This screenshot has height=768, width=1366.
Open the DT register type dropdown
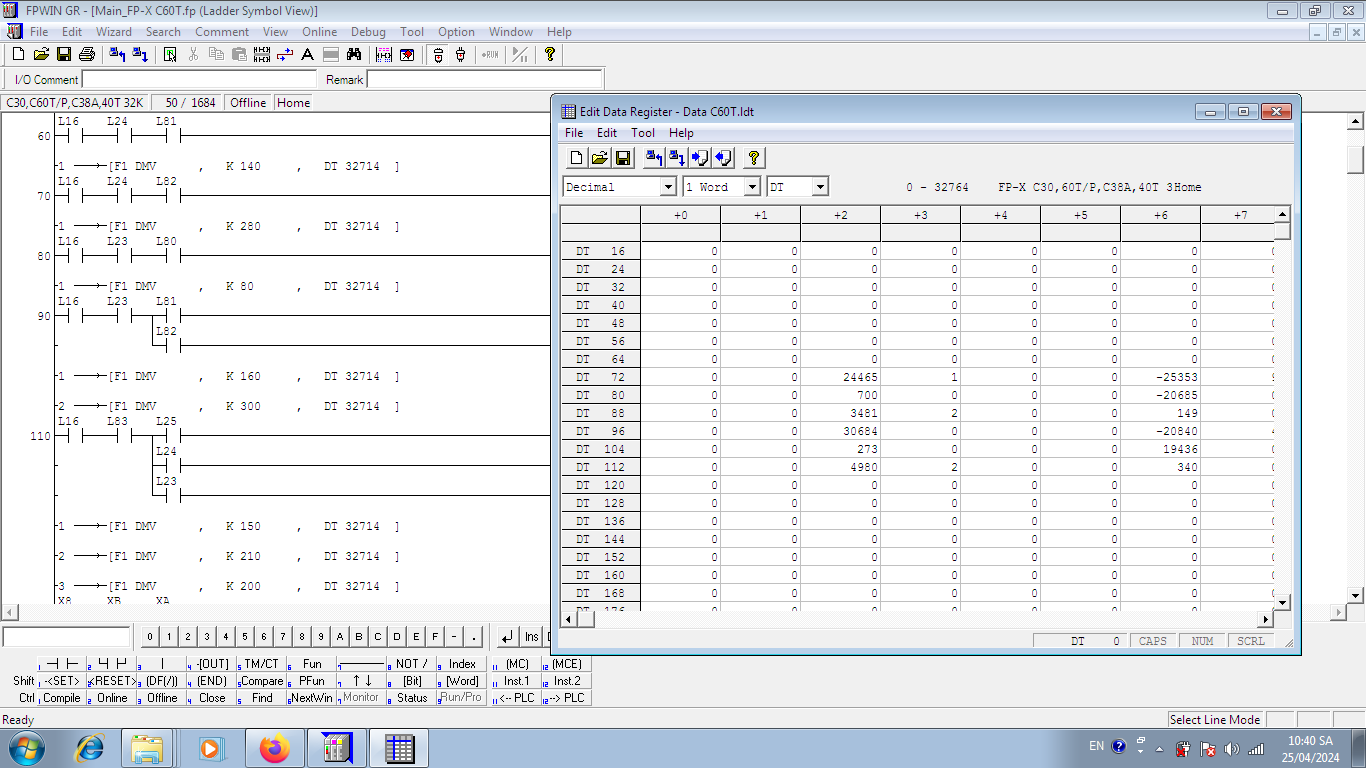click(x=820, y=187)
